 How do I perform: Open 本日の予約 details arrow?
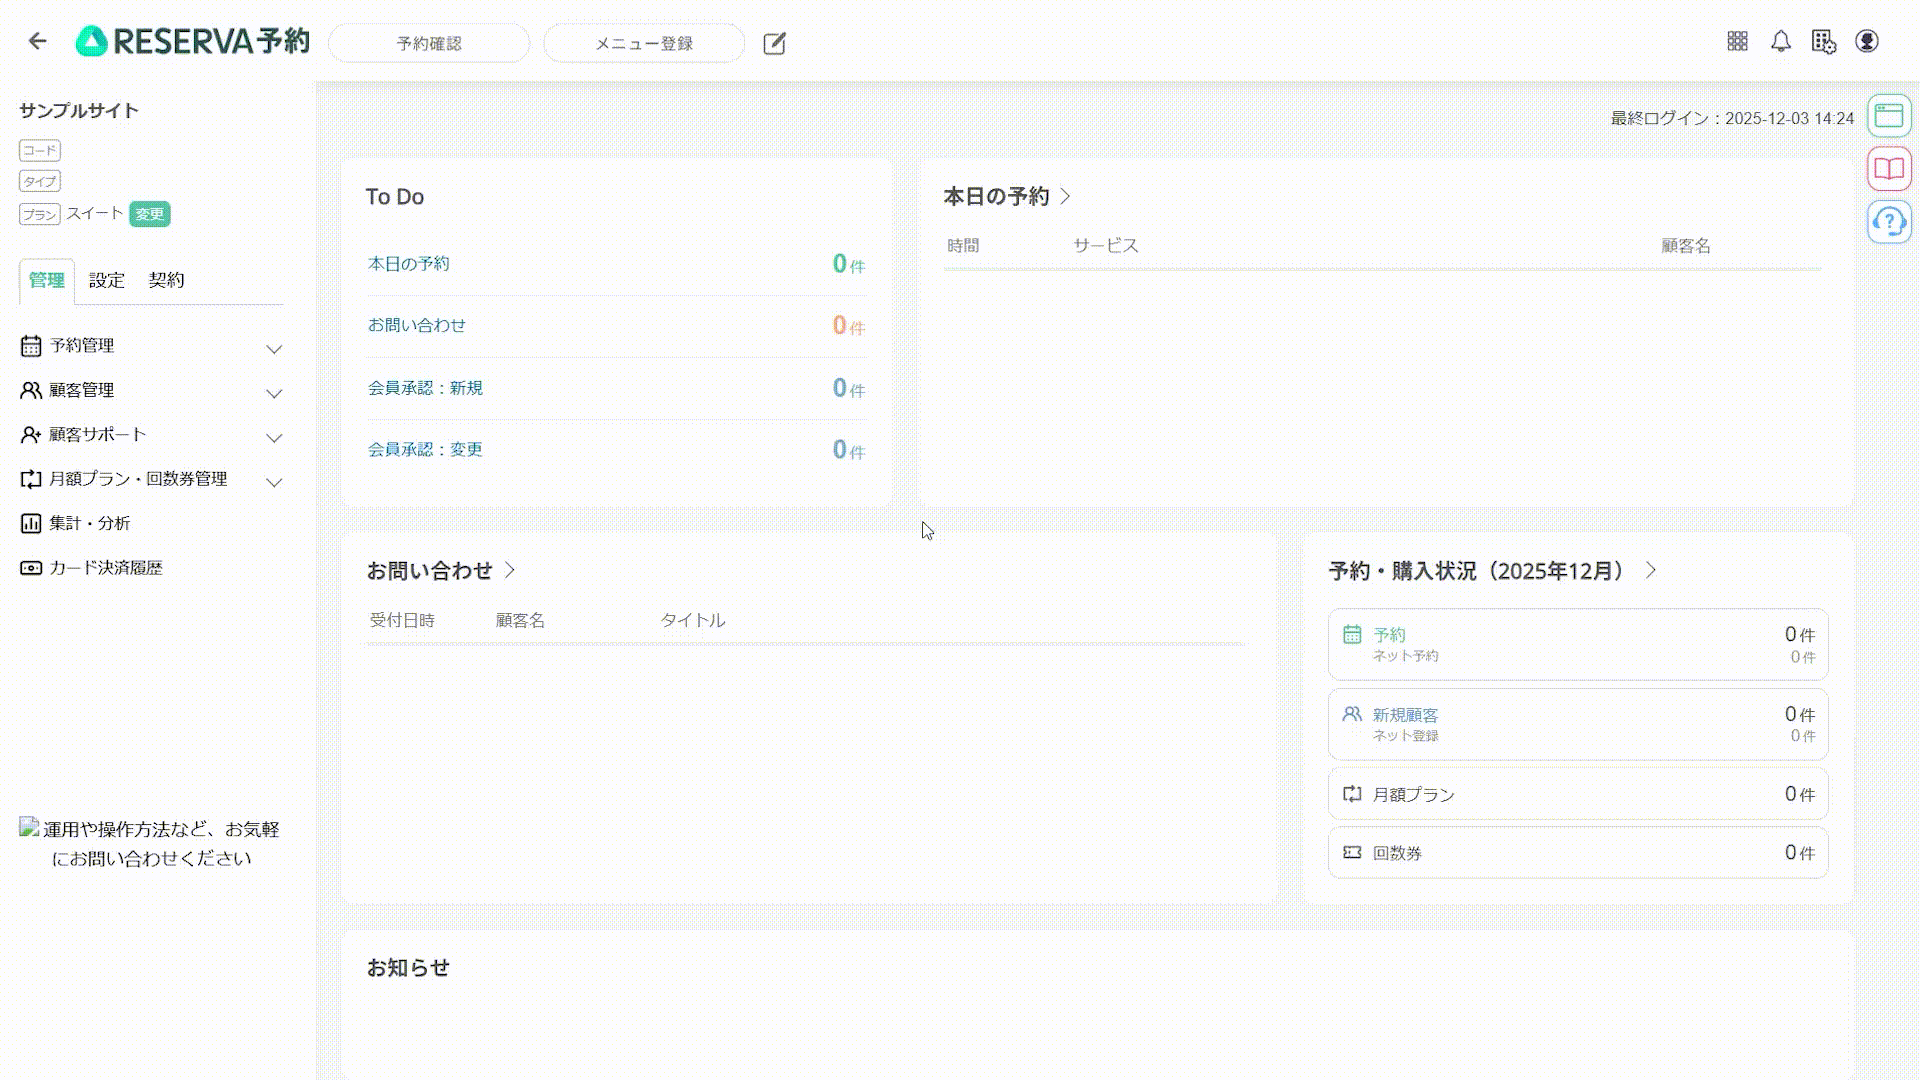(1065, 196)
